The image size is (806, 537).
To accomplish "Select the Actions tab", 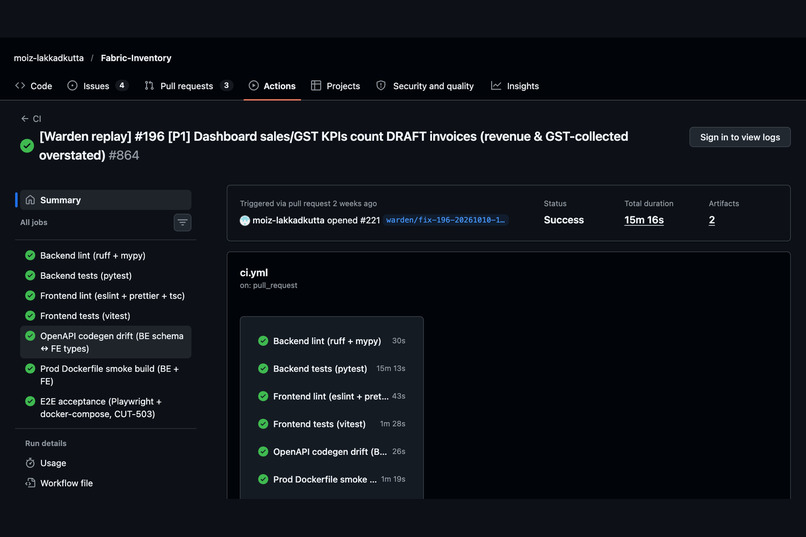I will point(272,86).
